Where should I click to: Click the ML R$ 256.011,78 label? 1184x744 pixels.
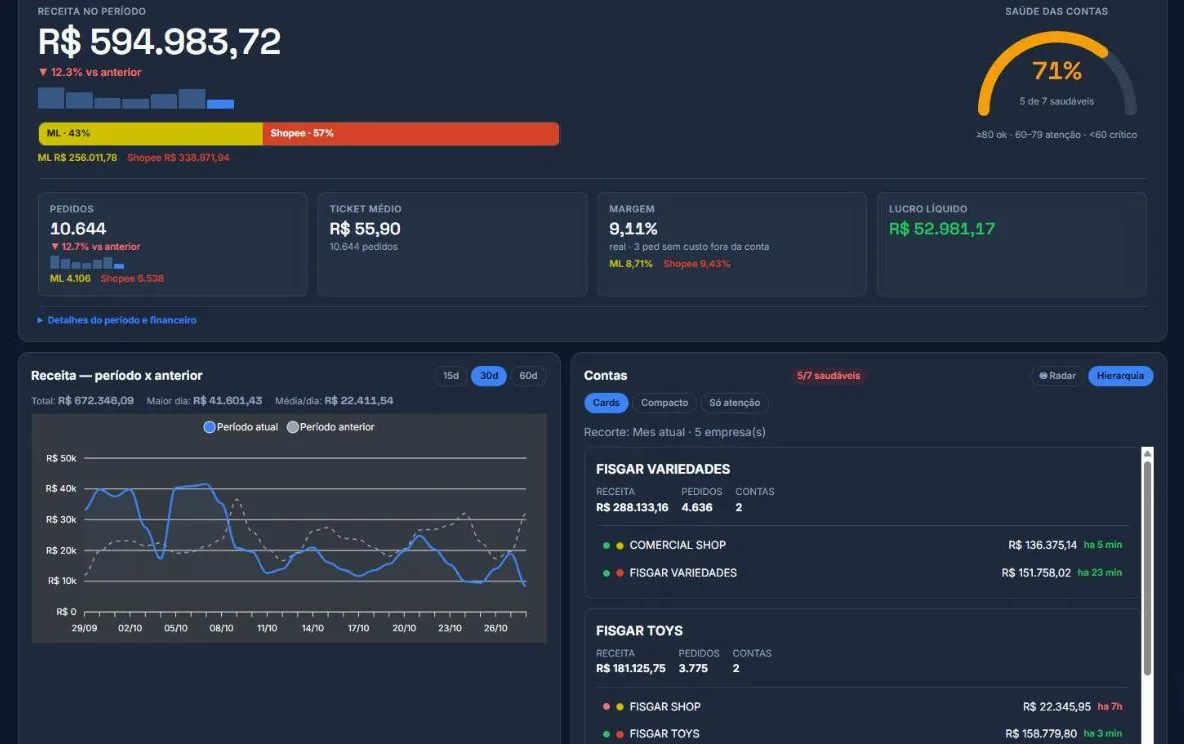[78, 157]
